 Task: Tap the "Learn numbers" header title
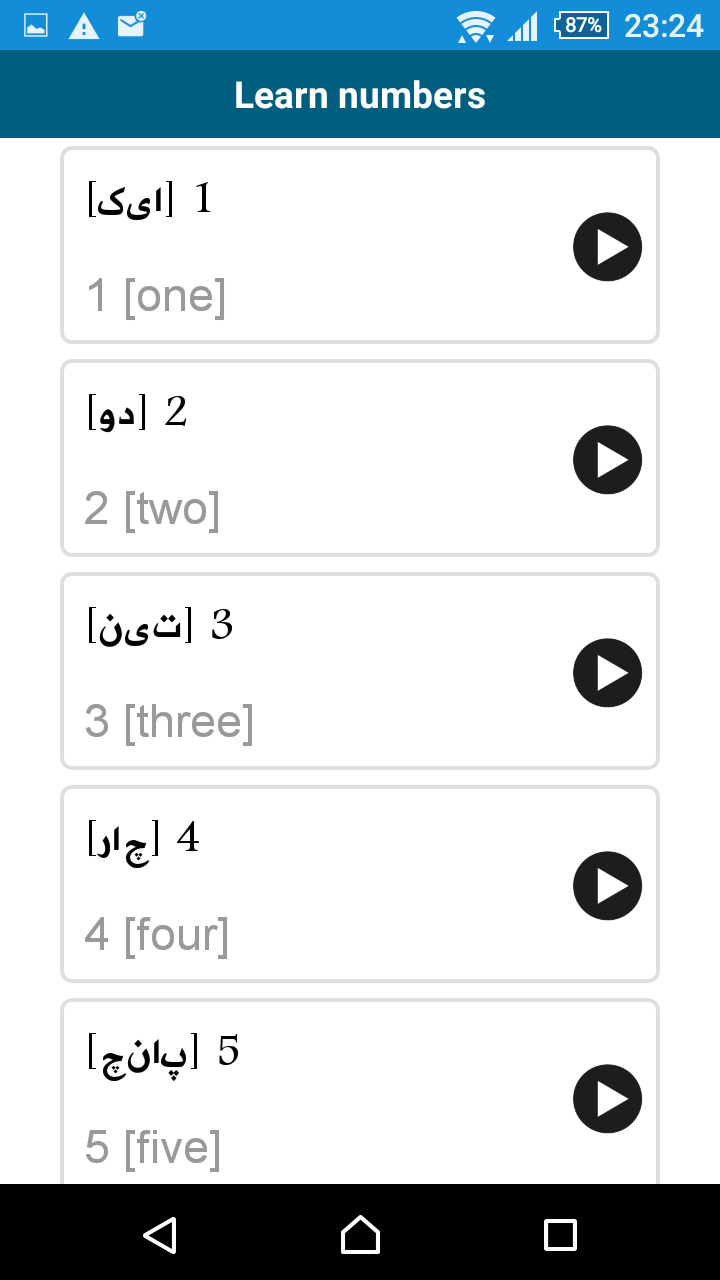(x=360, y=95)
